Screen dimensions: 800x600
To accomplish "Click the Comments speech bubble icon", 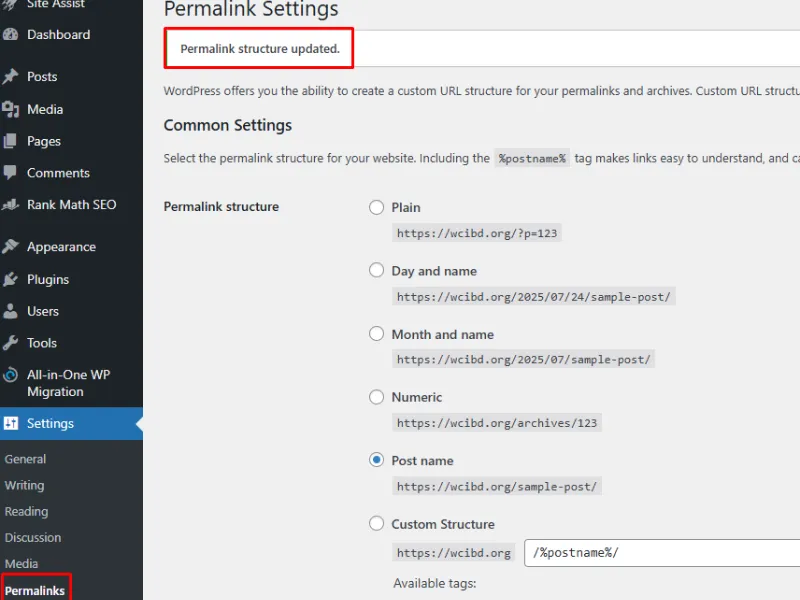I will 10,172.
